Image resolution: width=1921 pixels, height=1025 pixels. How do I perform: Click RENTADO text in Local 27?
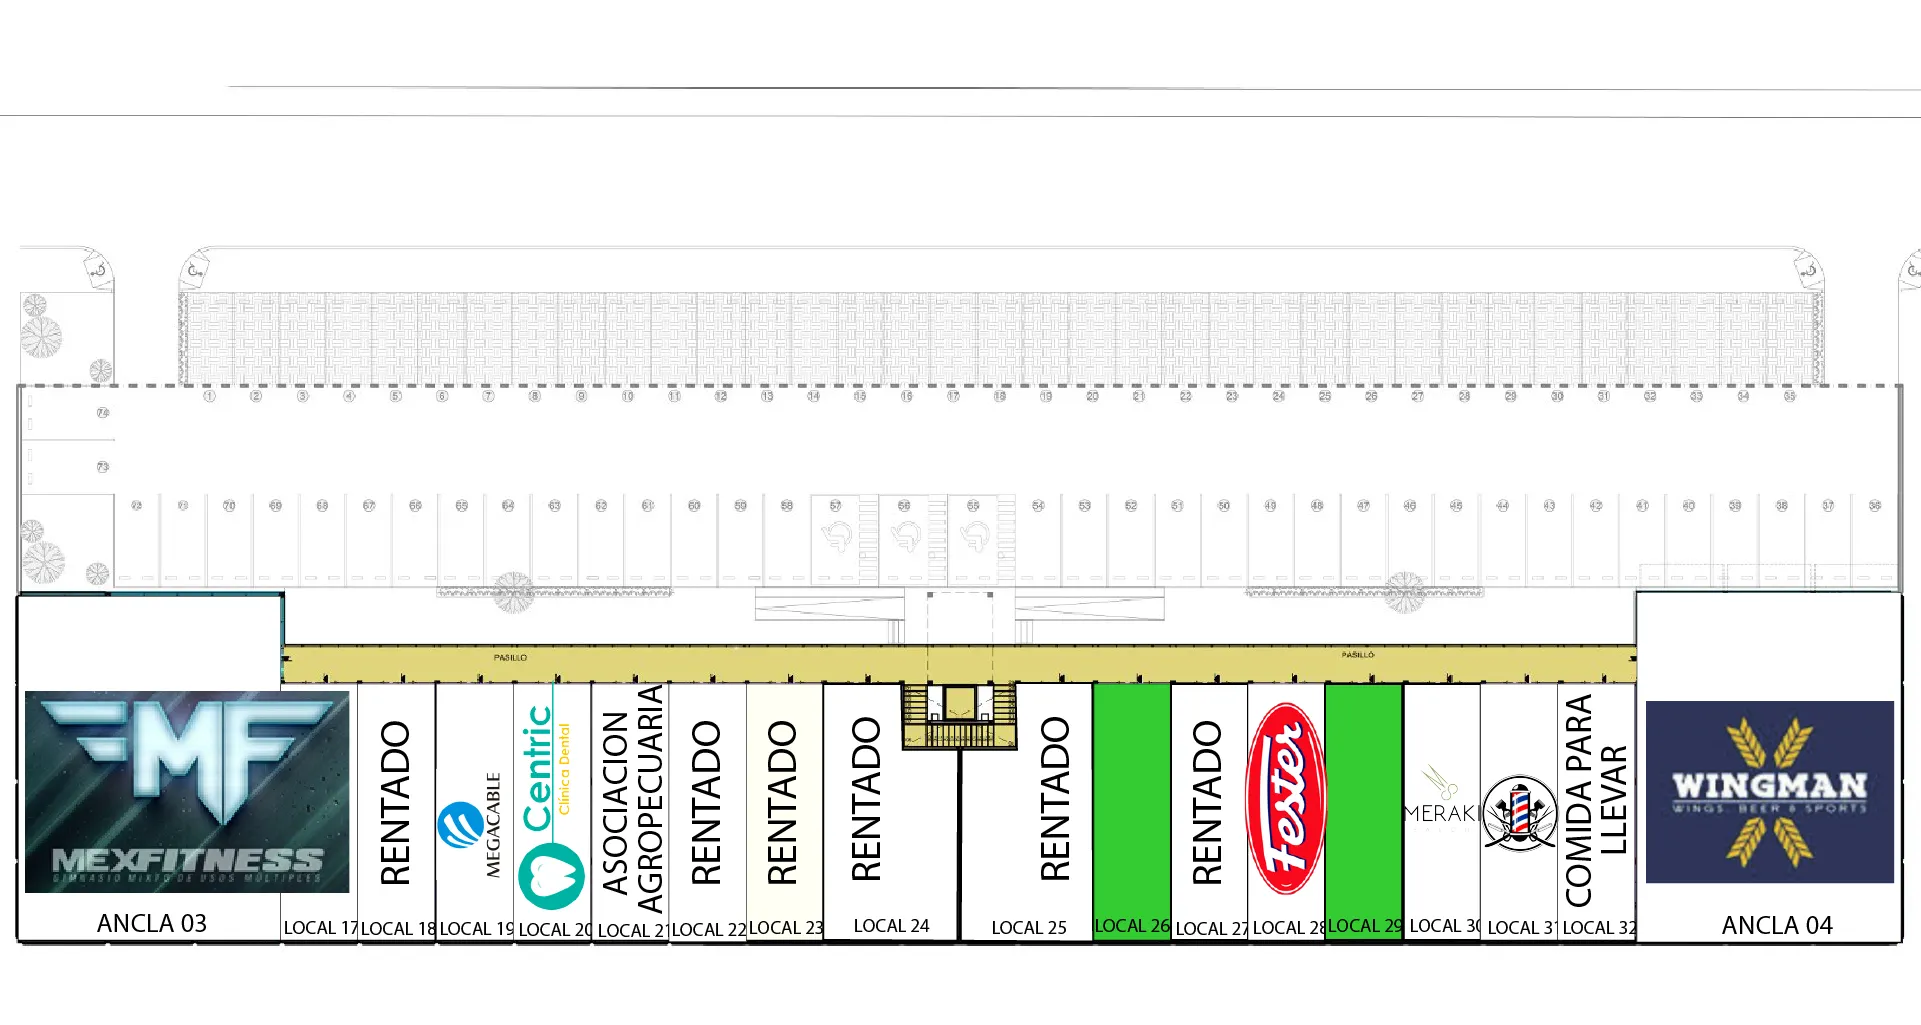[1207, 803]
